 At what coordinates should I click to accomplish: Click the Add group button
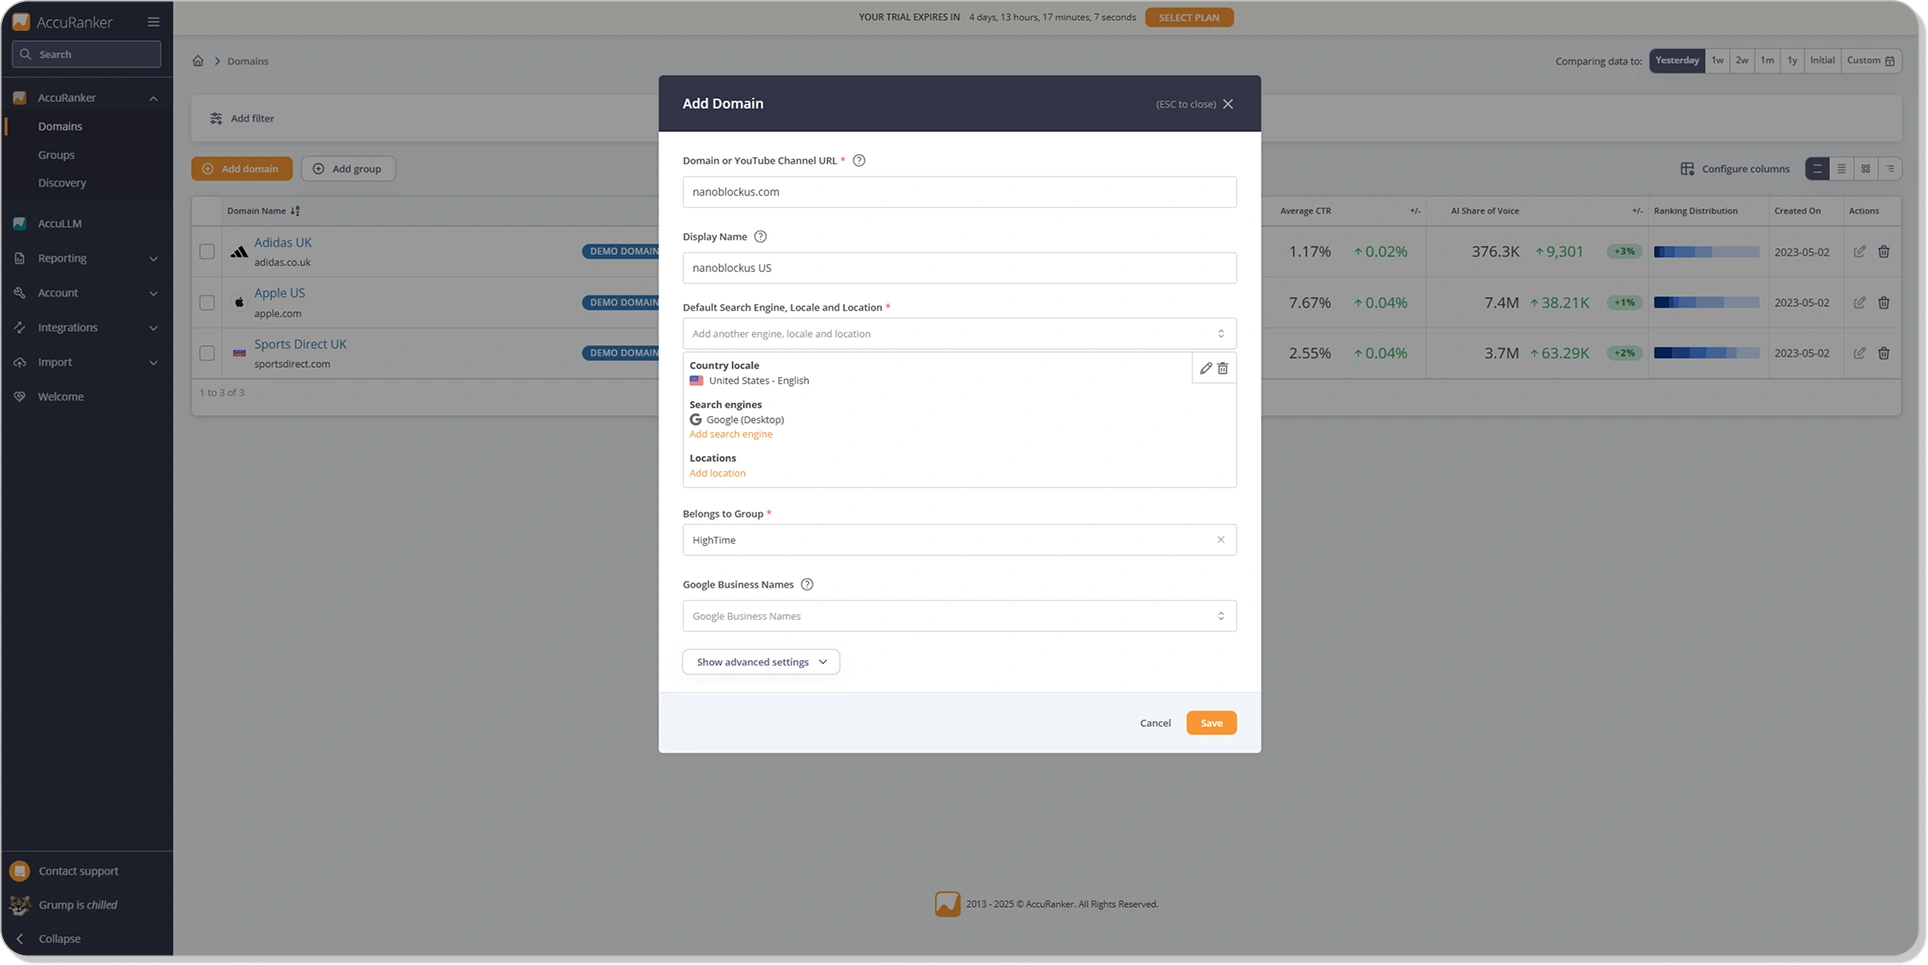(348, 169)
